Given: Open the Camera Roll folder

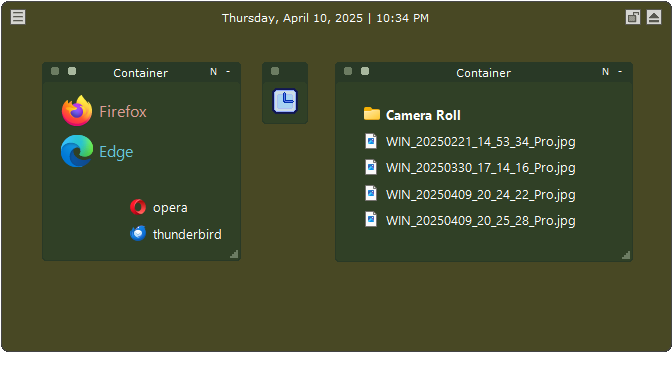Looking at the screenshot, I should click(x=412, y=115).
